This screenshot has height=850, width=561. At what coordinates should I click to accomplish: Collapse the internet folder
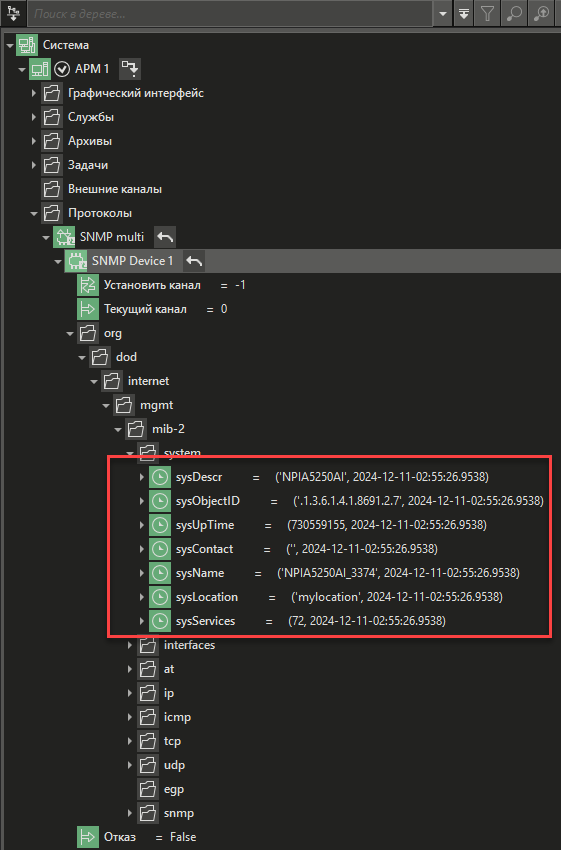click(x=93, y=381)
